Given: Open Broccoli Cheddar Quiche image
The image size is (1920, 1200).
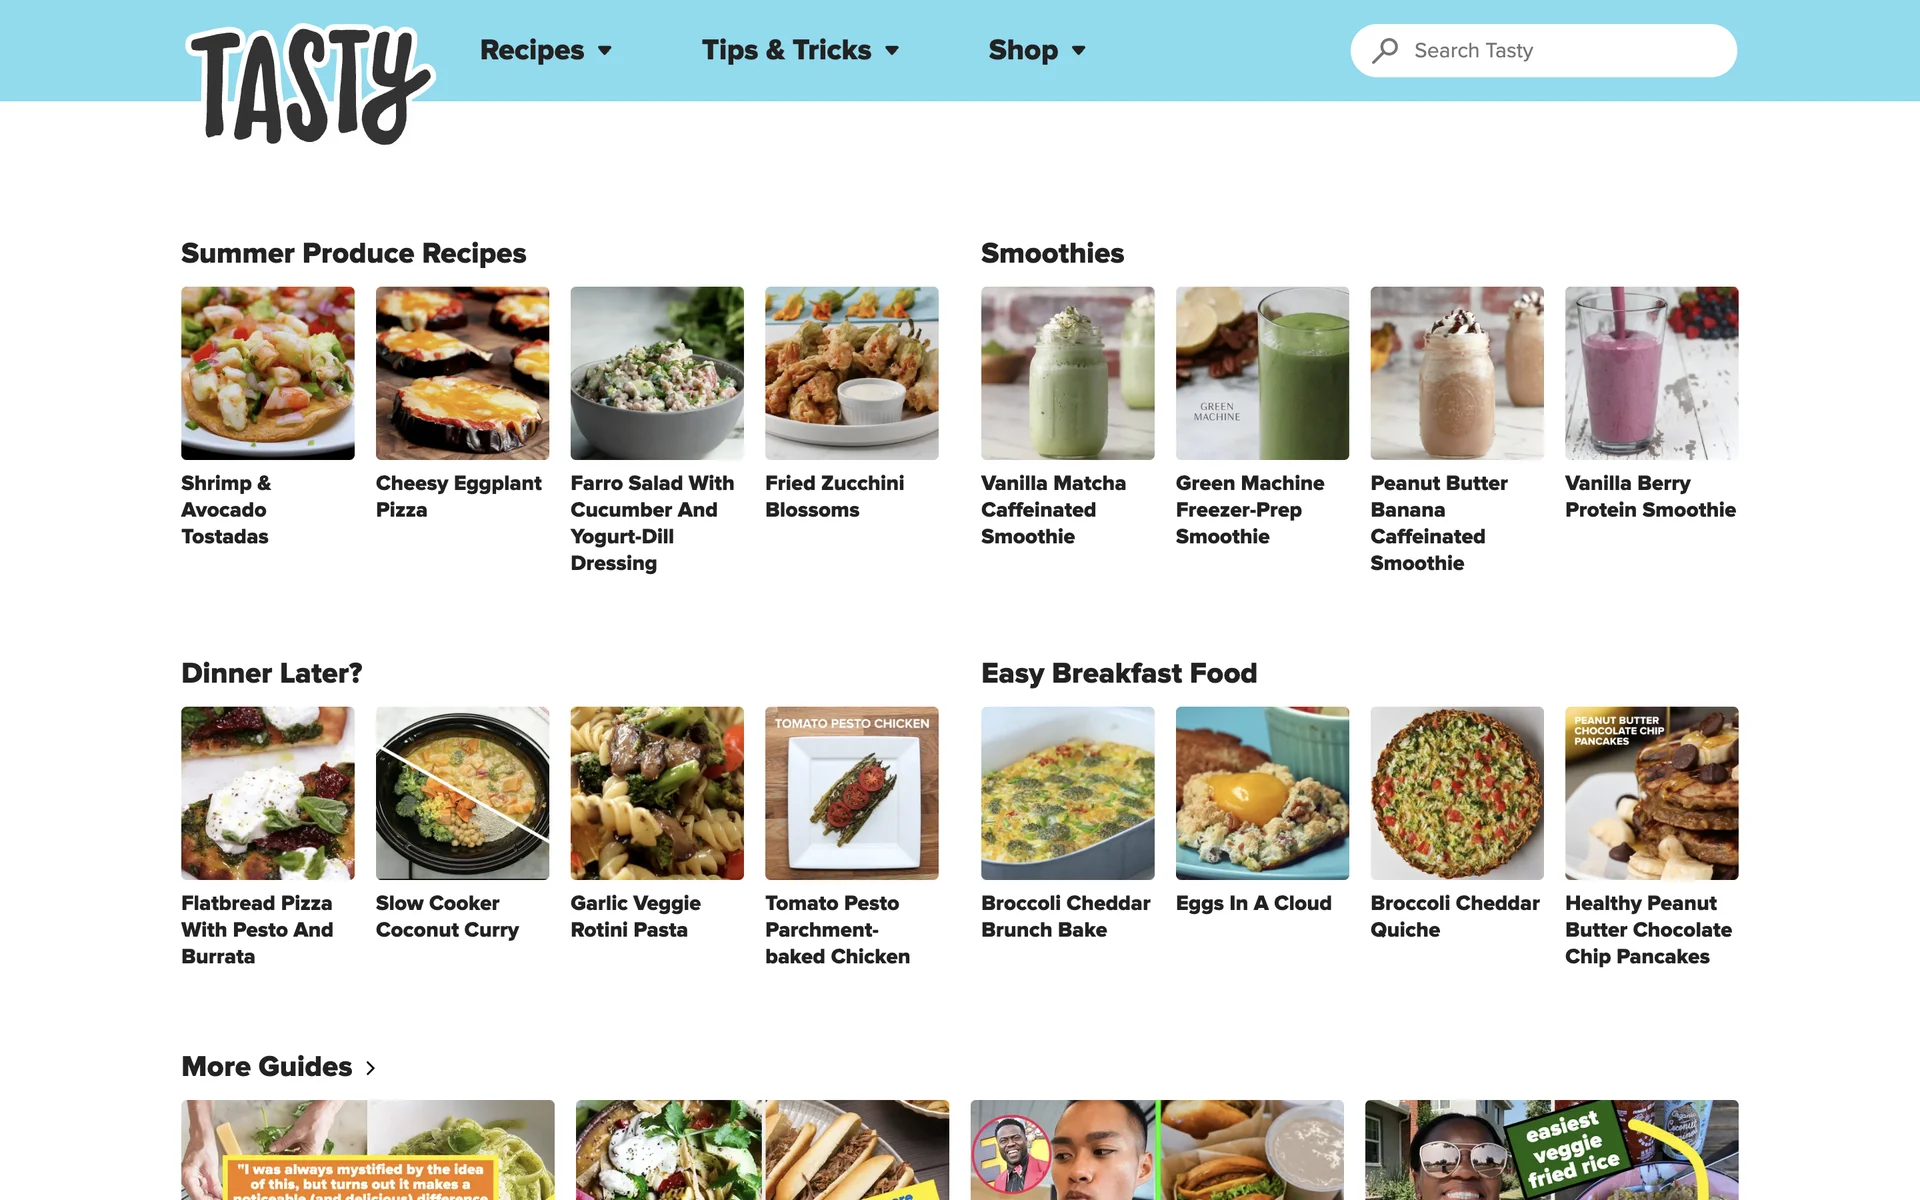Looking at the screenshot, I should pos(1457,793).
